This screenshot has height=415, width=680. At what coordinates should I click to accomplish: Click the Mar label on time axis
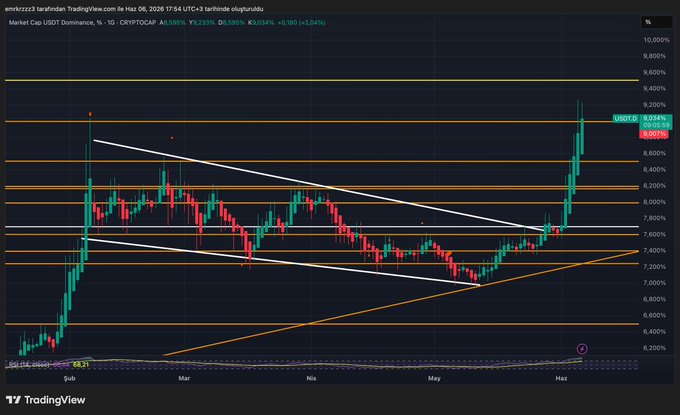coord(184,378)
